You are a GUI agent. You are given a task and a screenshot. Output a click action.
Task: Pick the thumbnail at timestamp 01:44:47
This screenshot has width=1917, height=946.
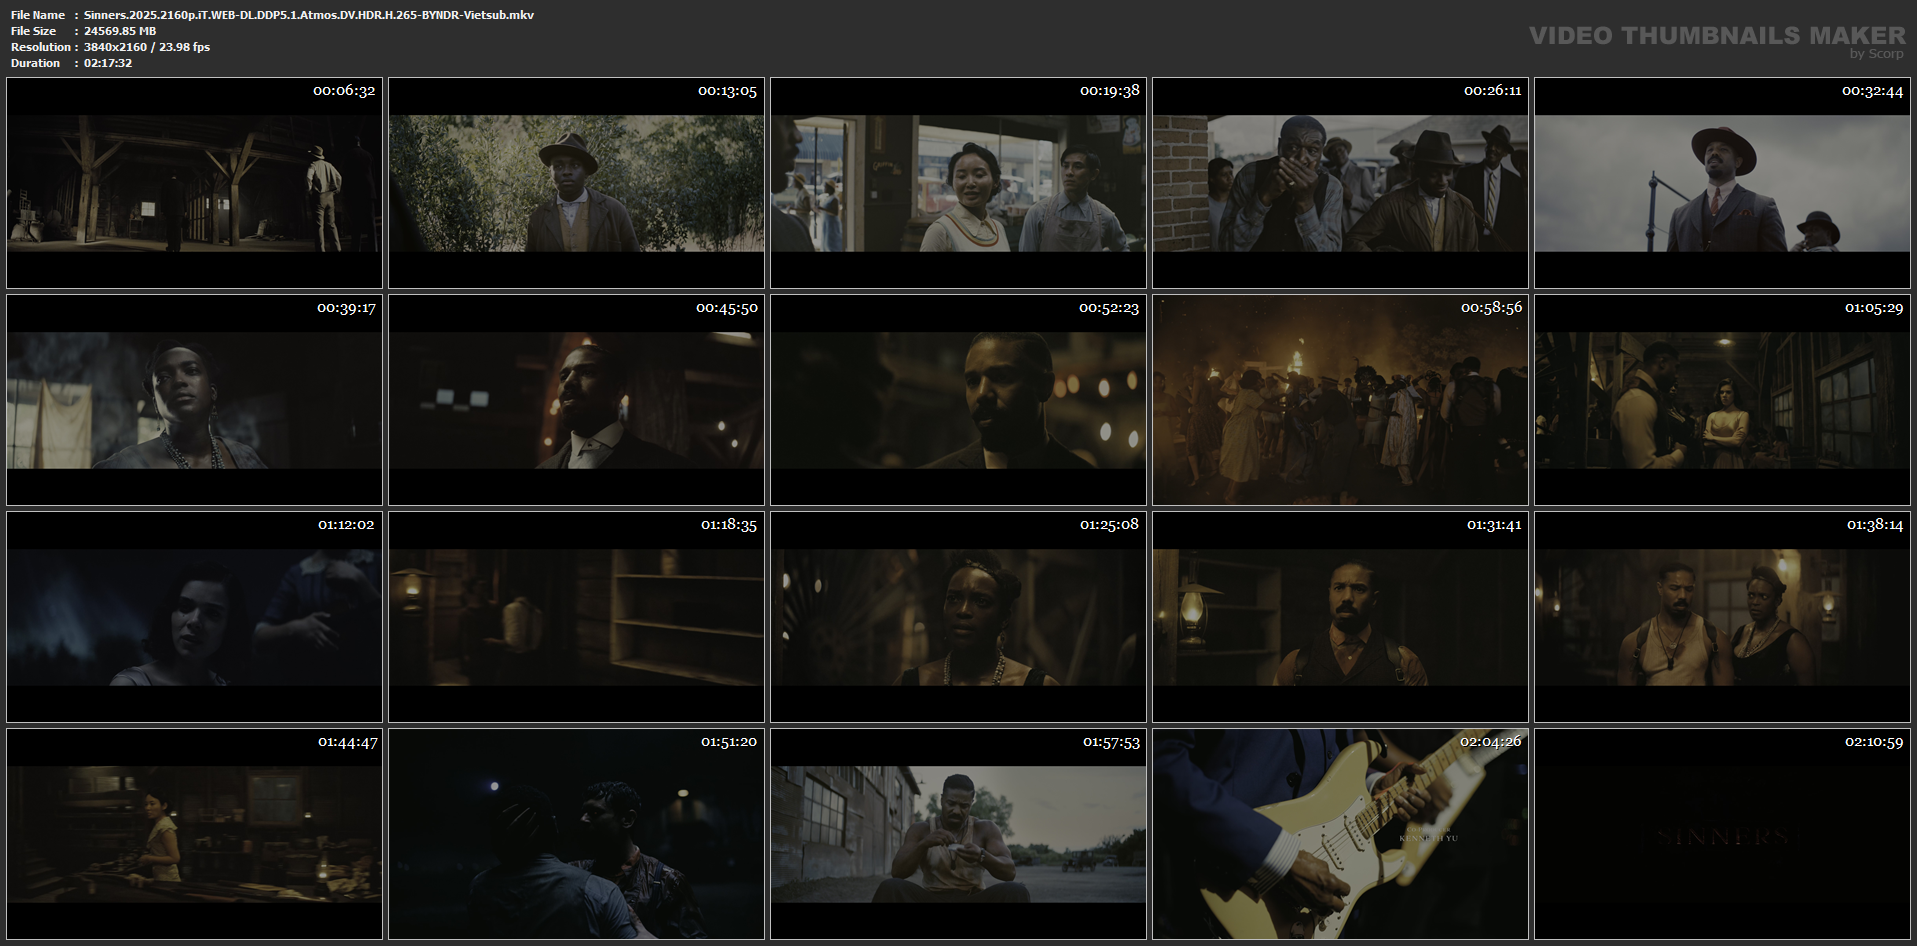[194, 834]
